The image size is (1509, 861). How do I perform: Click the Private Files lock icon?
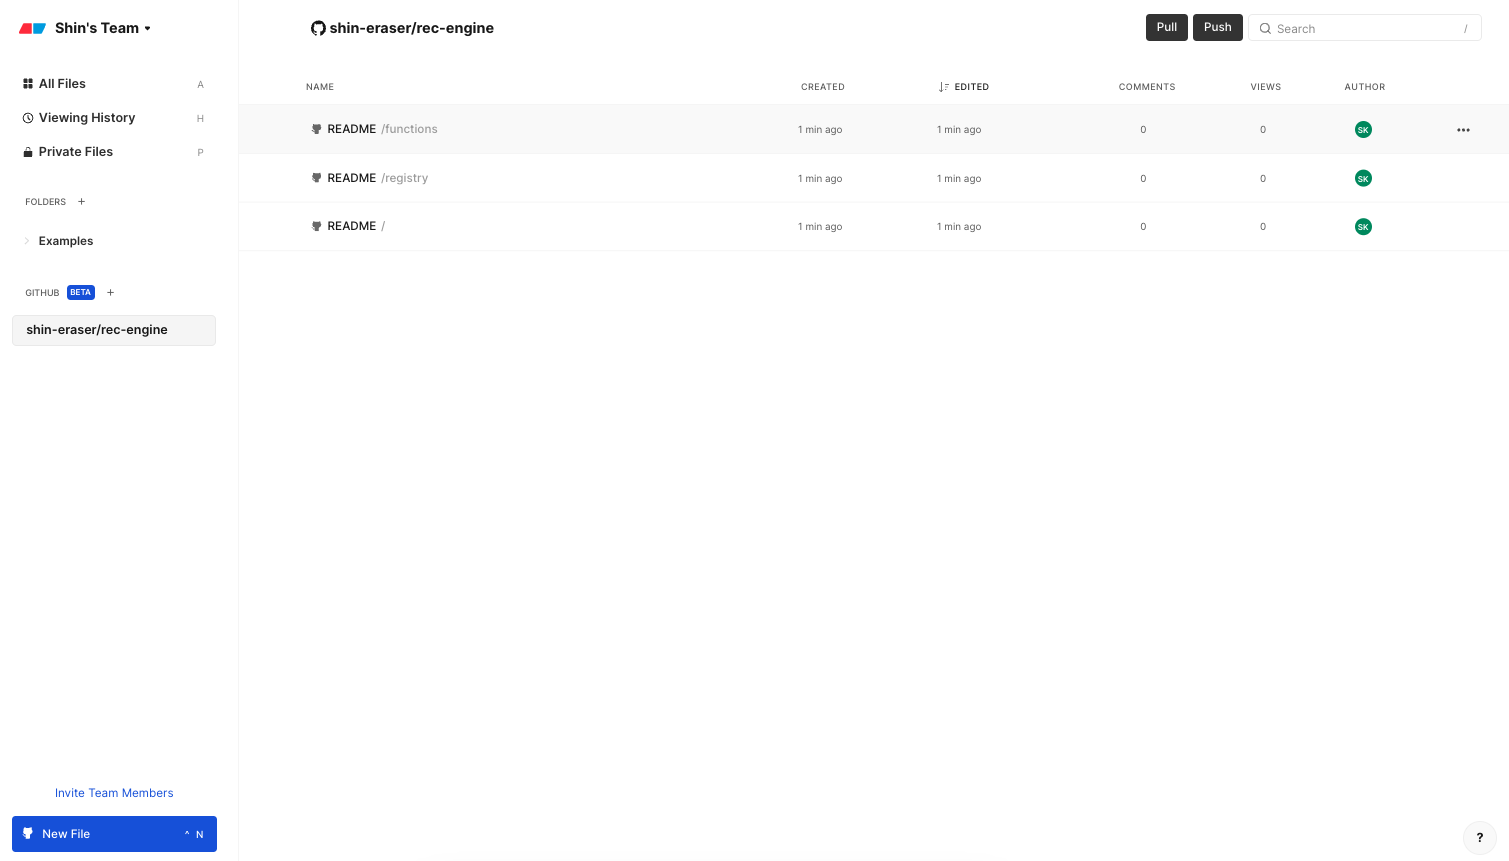28,152
